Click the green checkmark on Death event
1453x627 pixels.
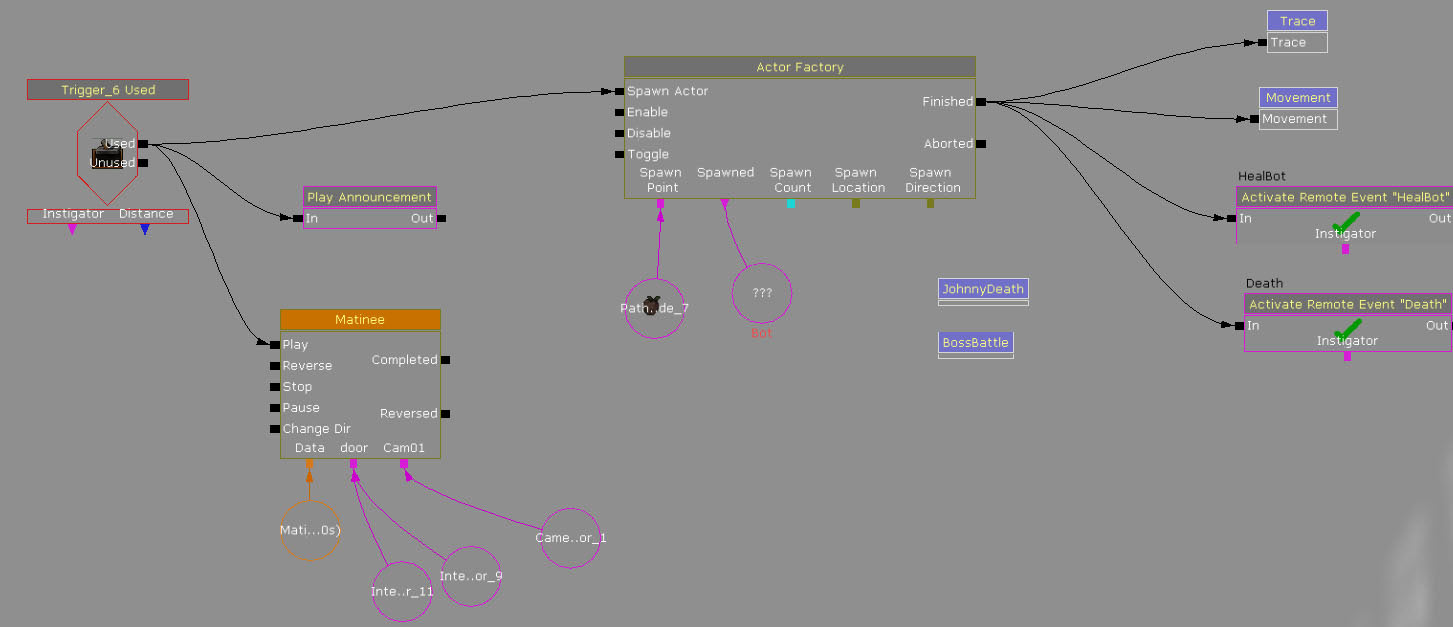[x=1347, y=326]
